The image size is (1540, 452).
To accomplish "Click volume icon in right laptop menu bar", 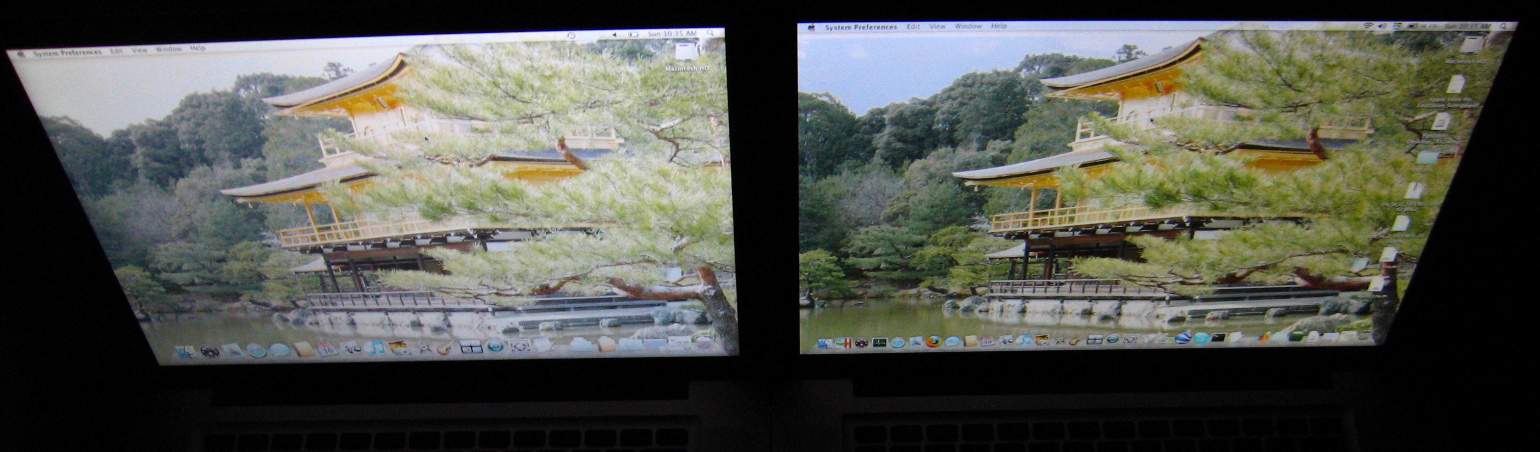I will coord(1382,25).
